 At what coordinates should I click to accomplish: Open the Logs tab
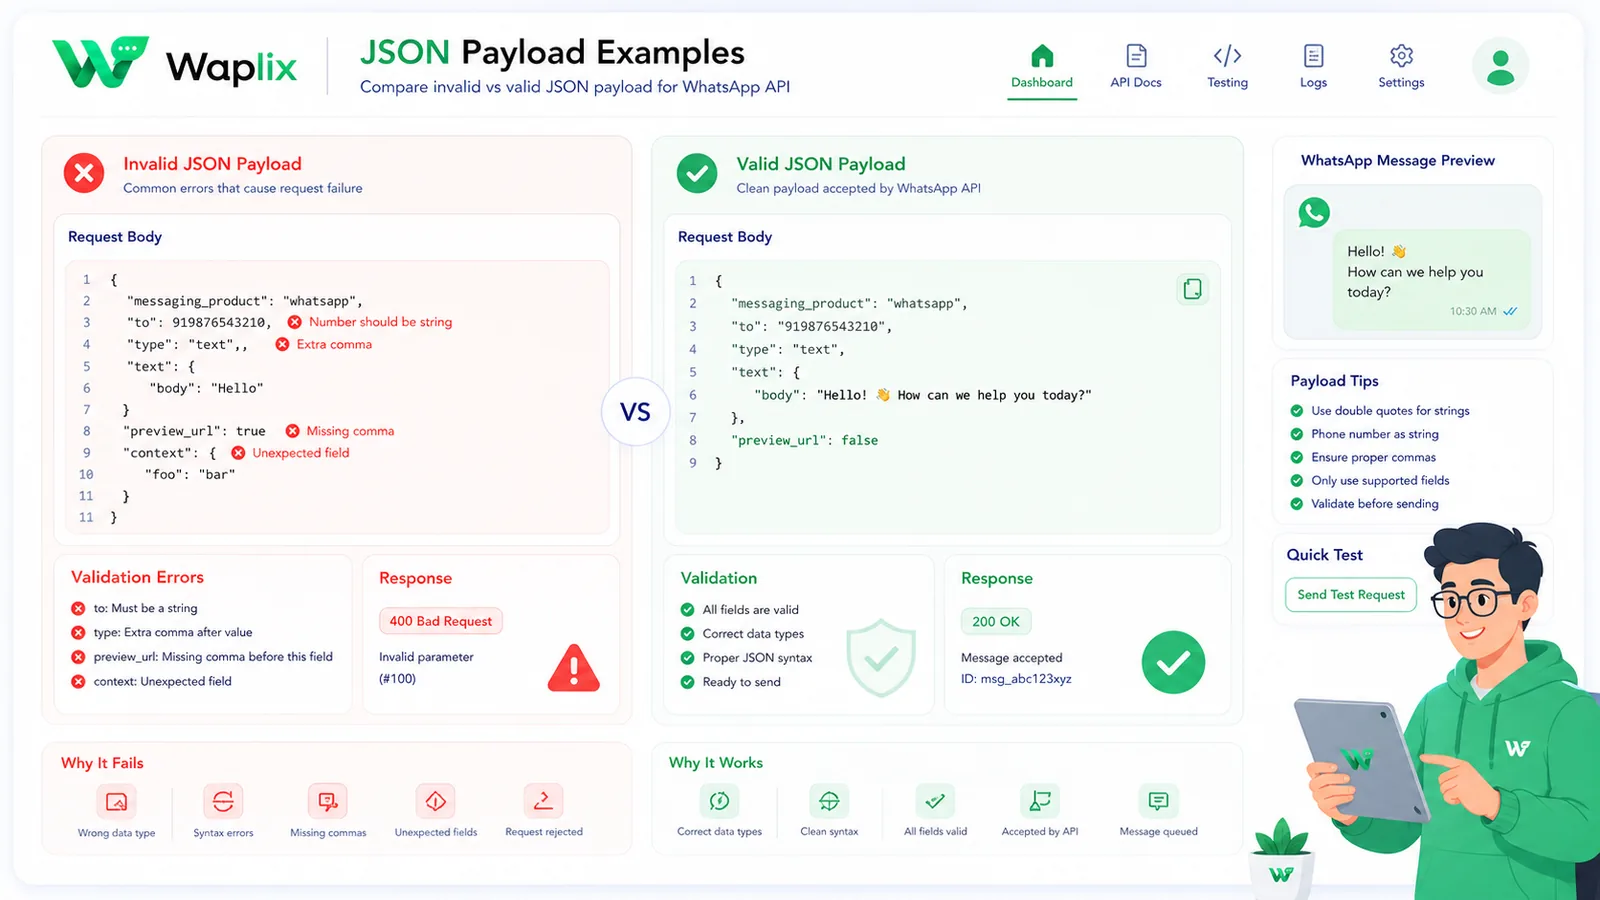(1313, 67)
